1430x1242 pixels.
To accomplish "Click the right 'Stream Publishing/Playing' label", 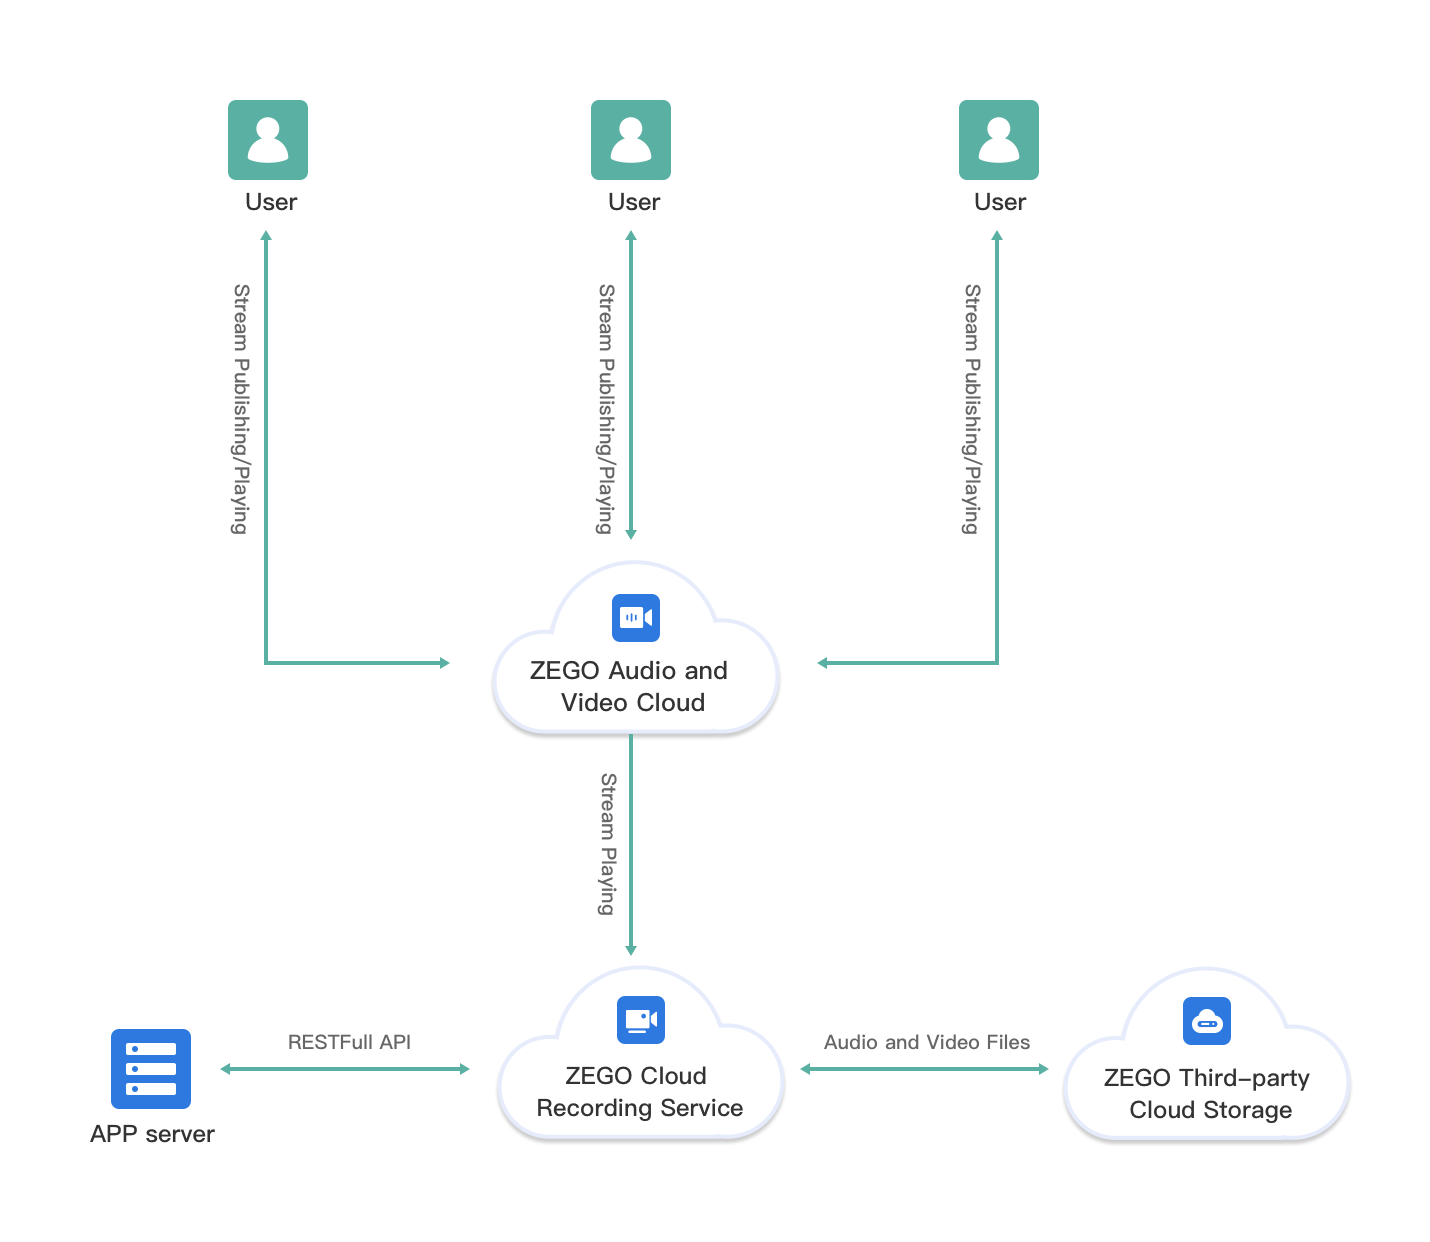I will coord(972,409).
